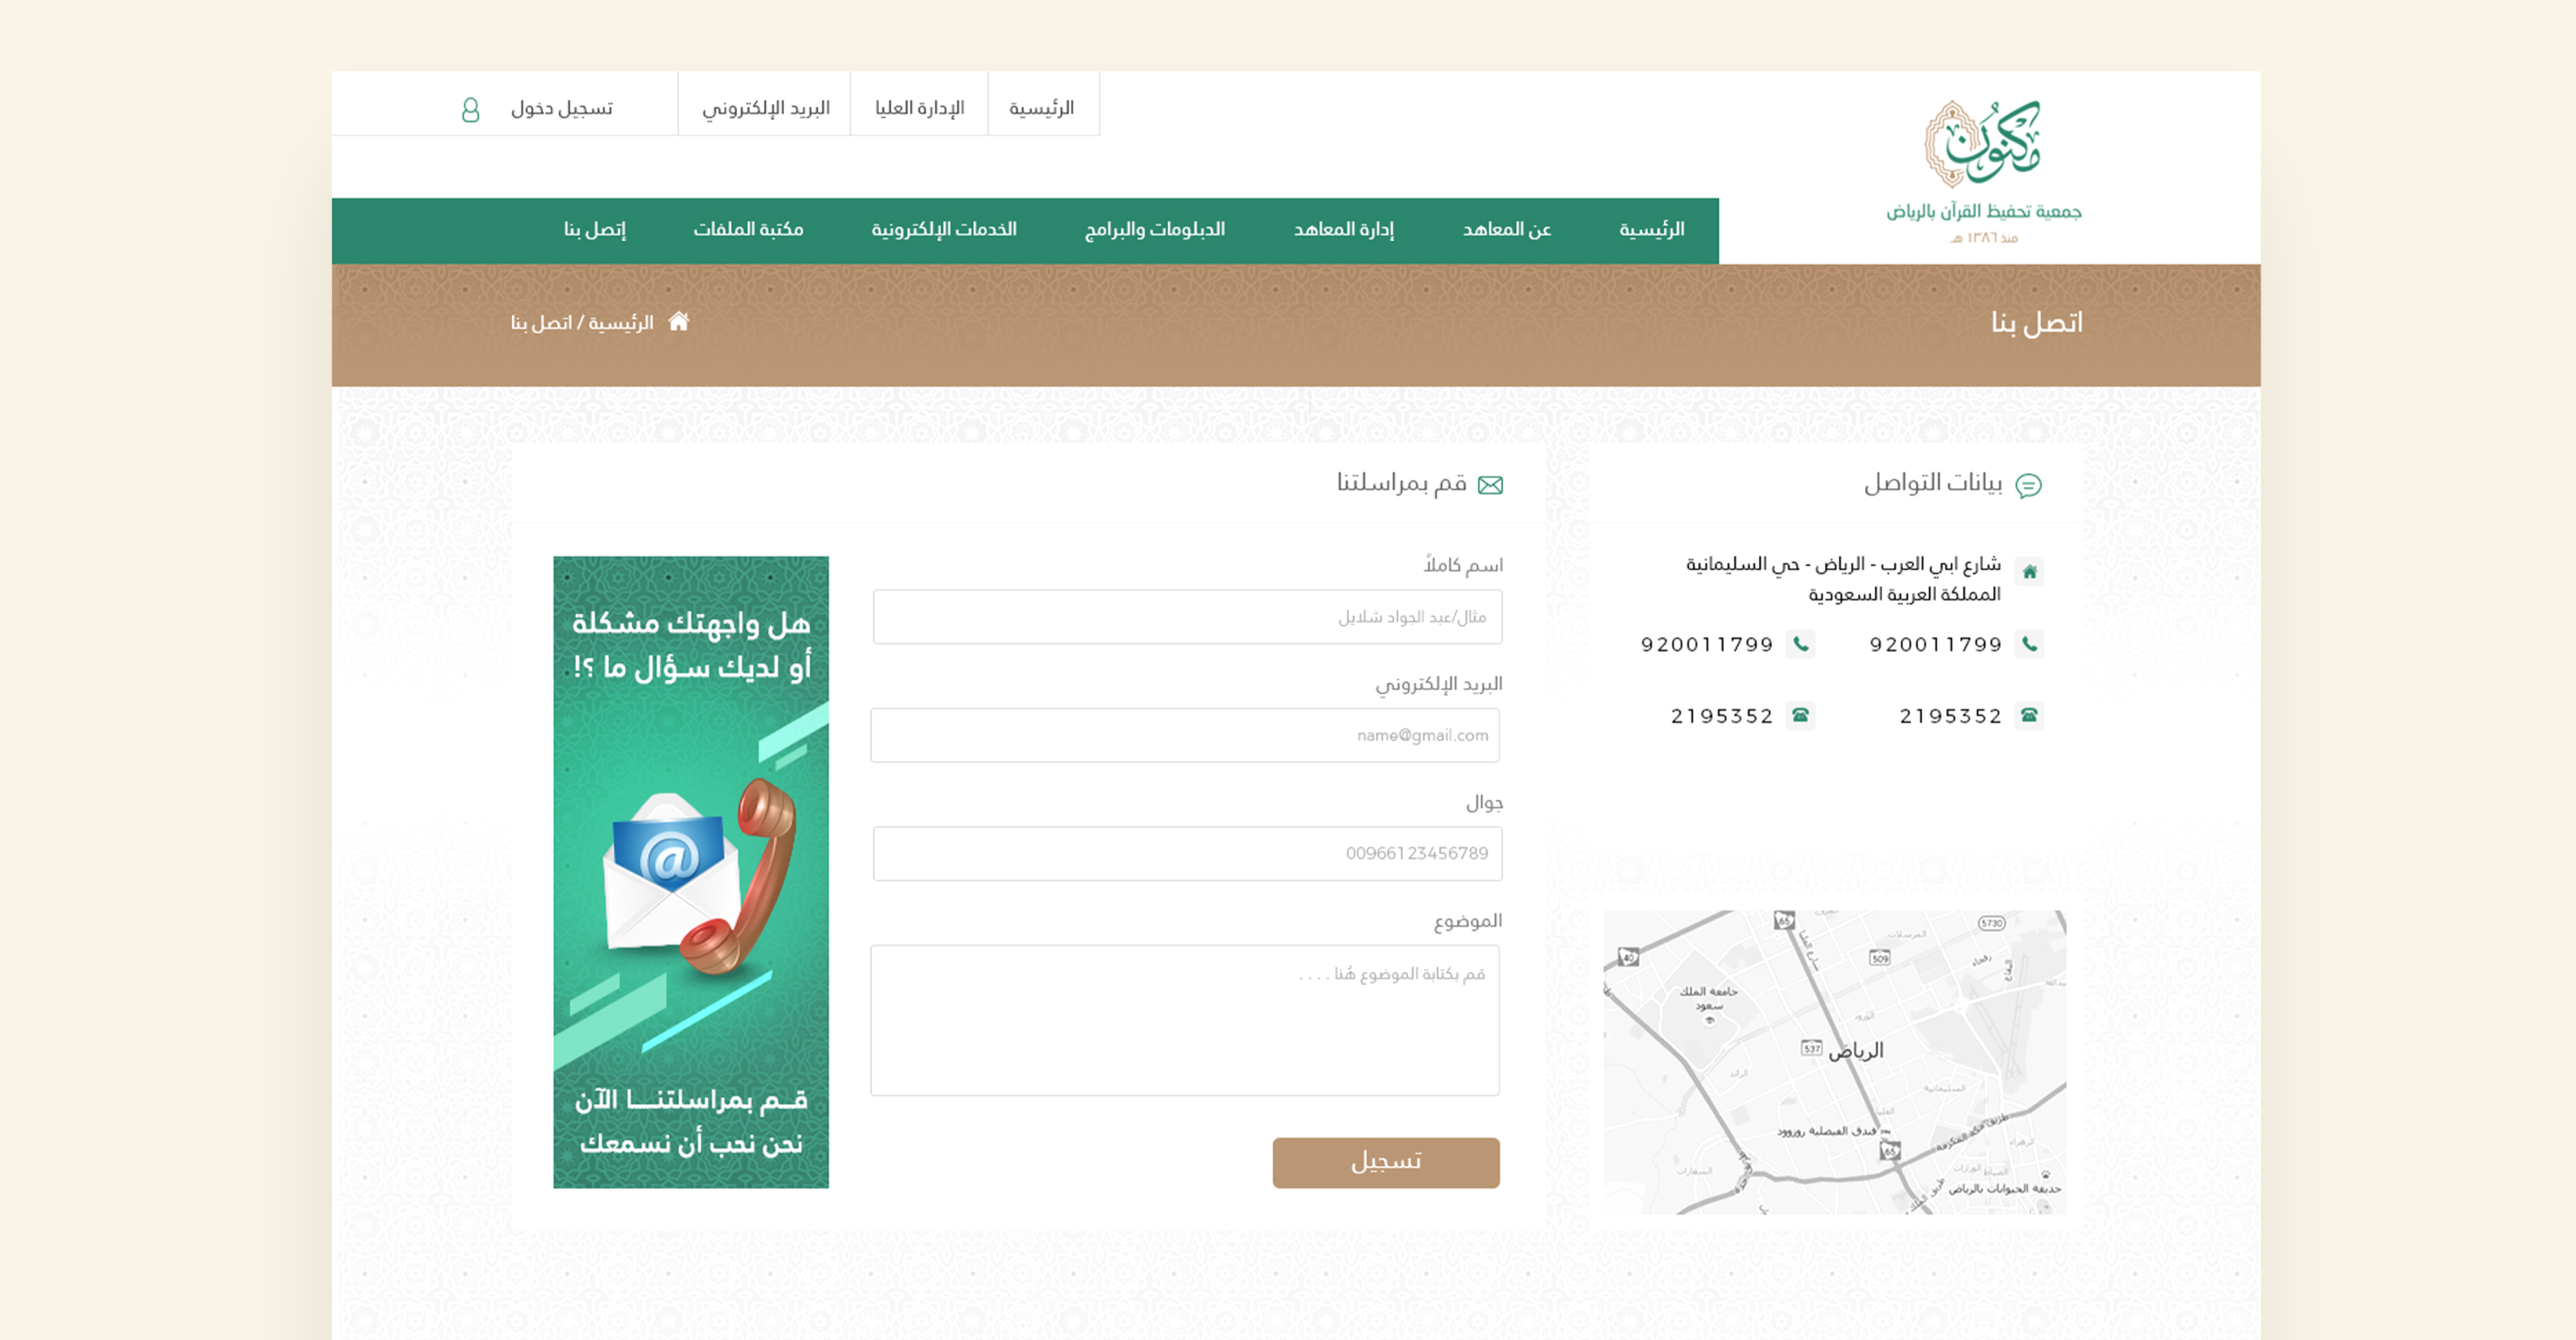Viewport: 2576px width, 1340px height.
Task: Open إدارة المعاهد navigation item
Action: click(x=1343, y=230)
